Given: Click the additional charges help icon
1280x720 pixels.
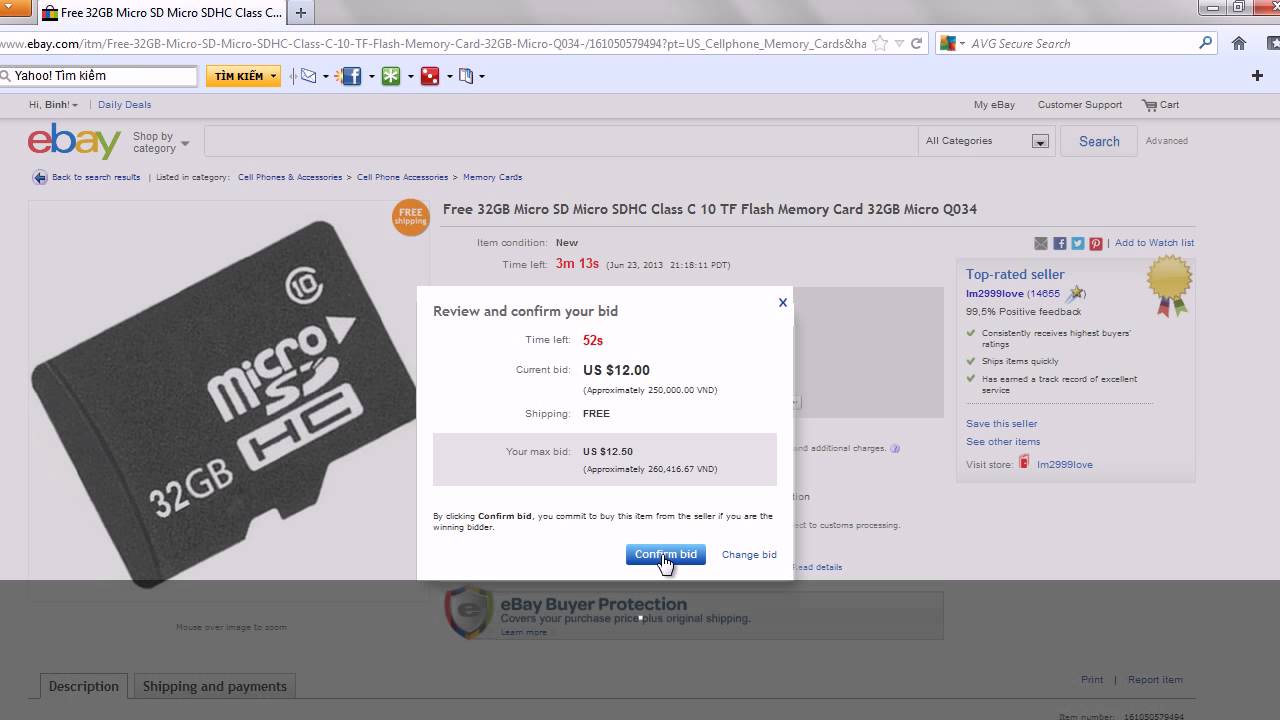Looking at the screenshot, I should [895, 449].
